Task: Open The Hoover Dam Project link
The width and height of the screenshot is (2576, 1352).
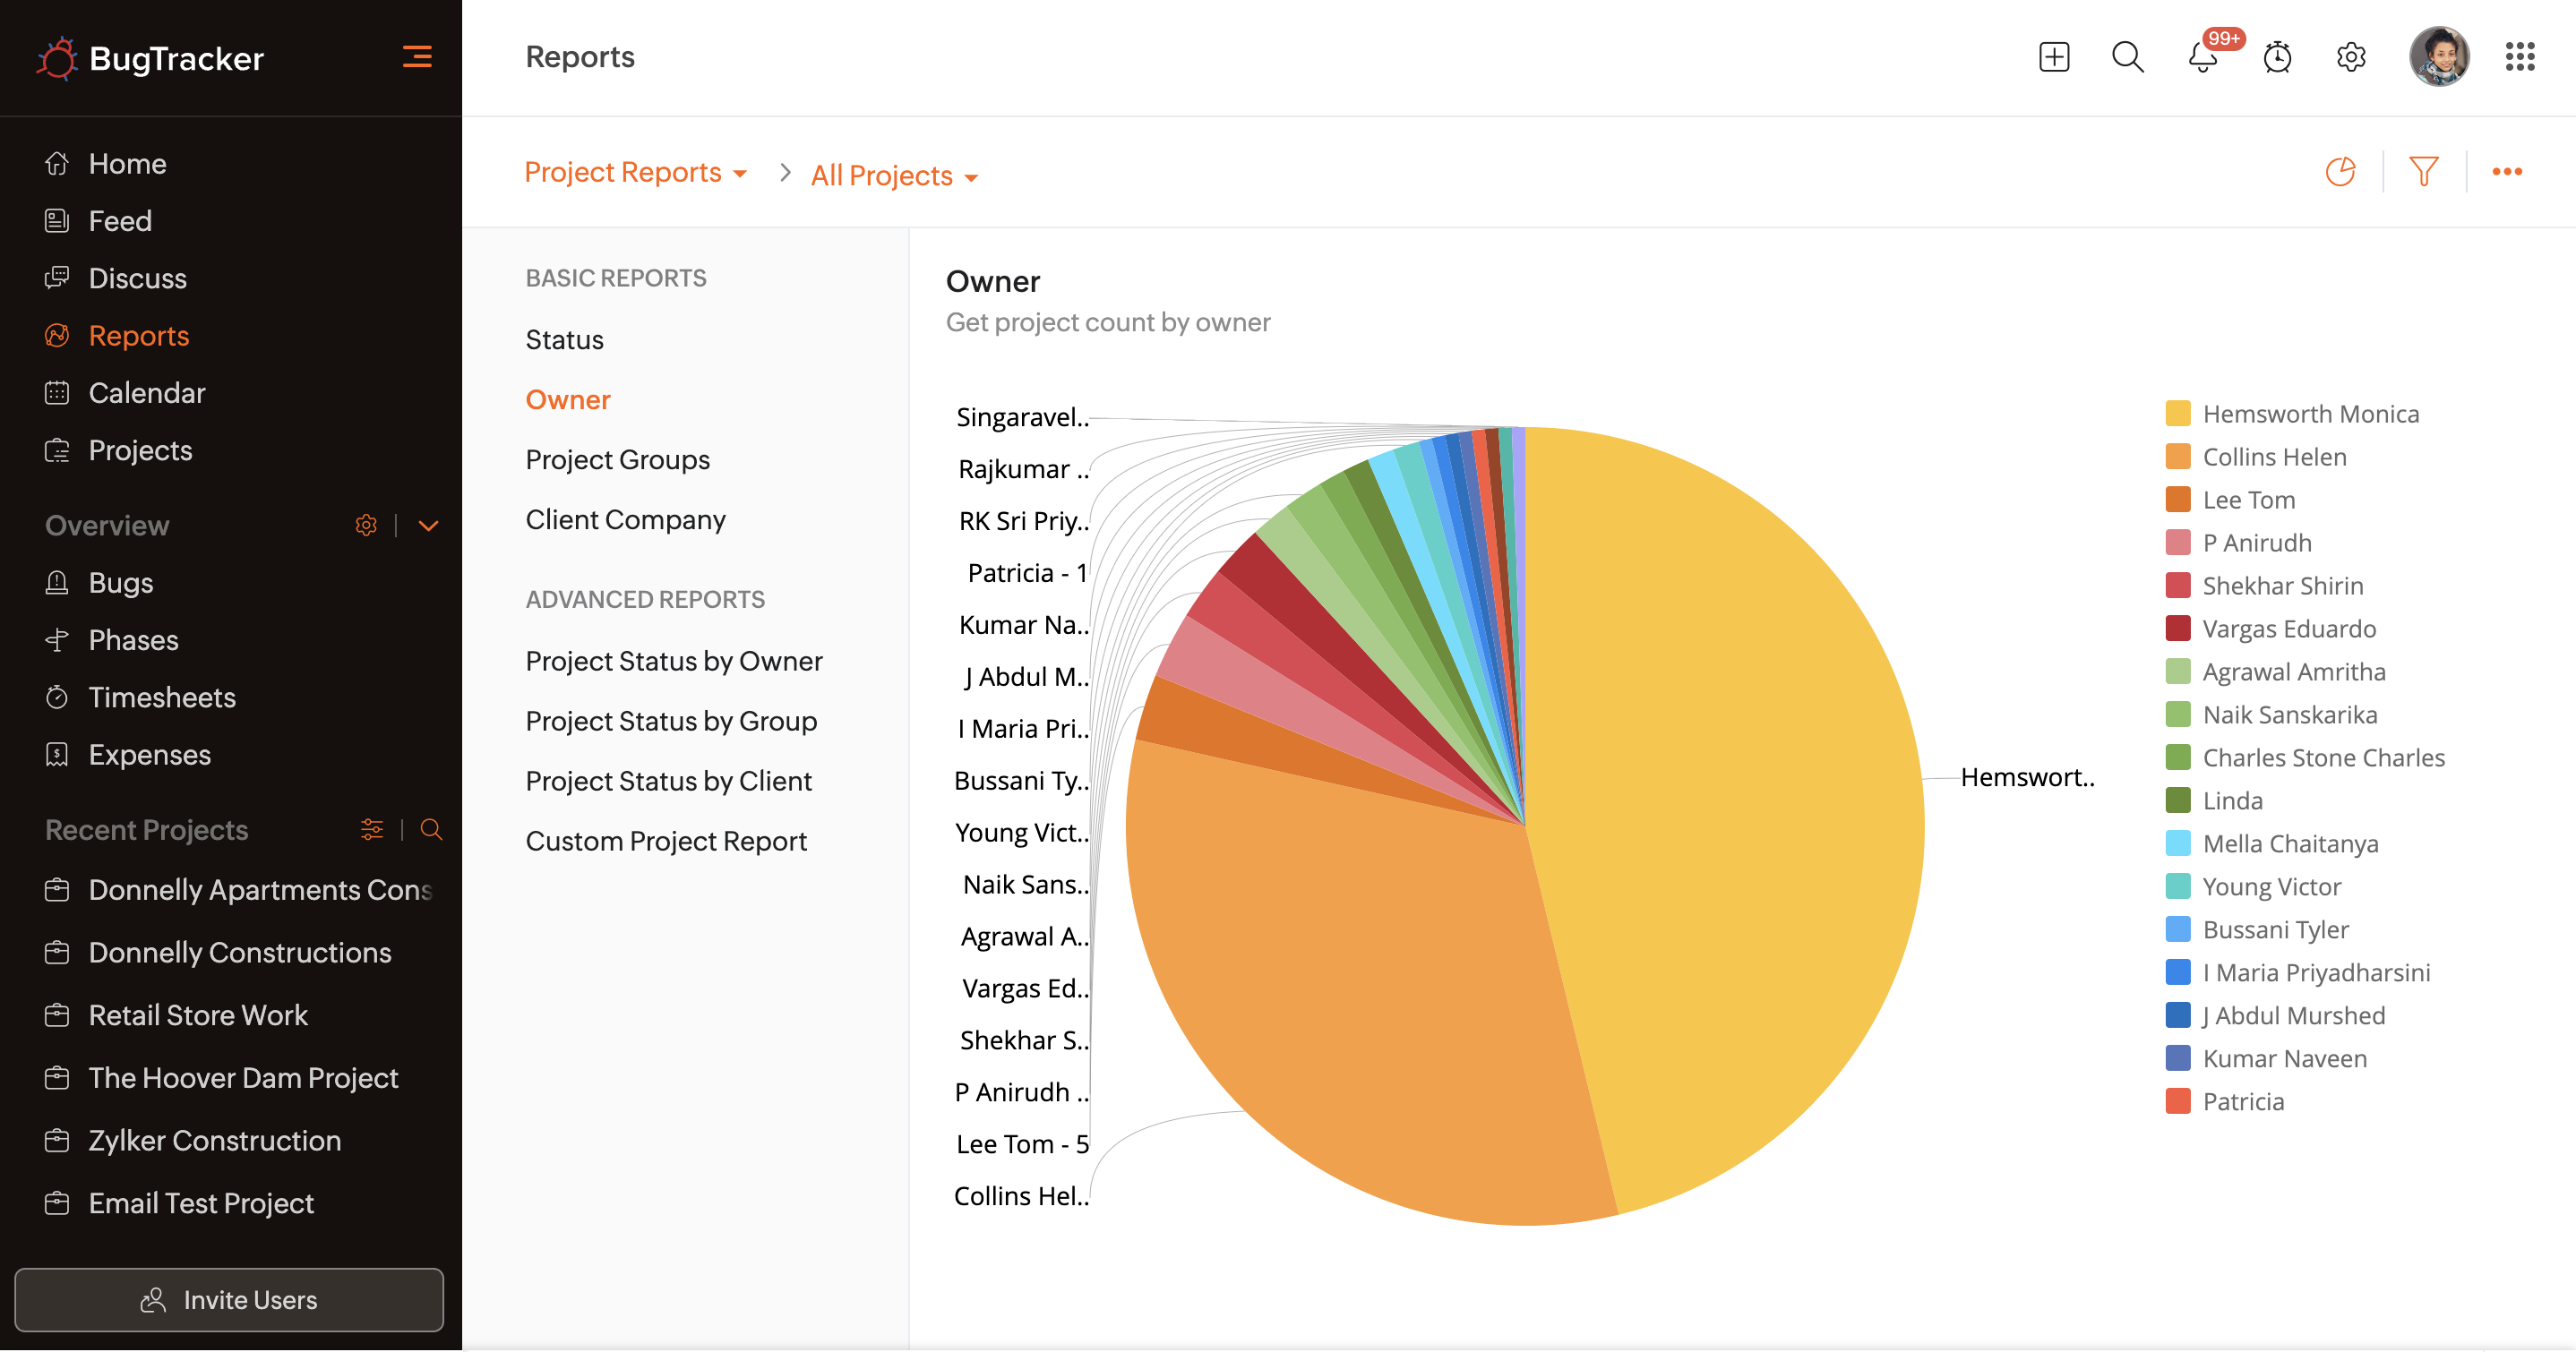Action: point(243,1078)
